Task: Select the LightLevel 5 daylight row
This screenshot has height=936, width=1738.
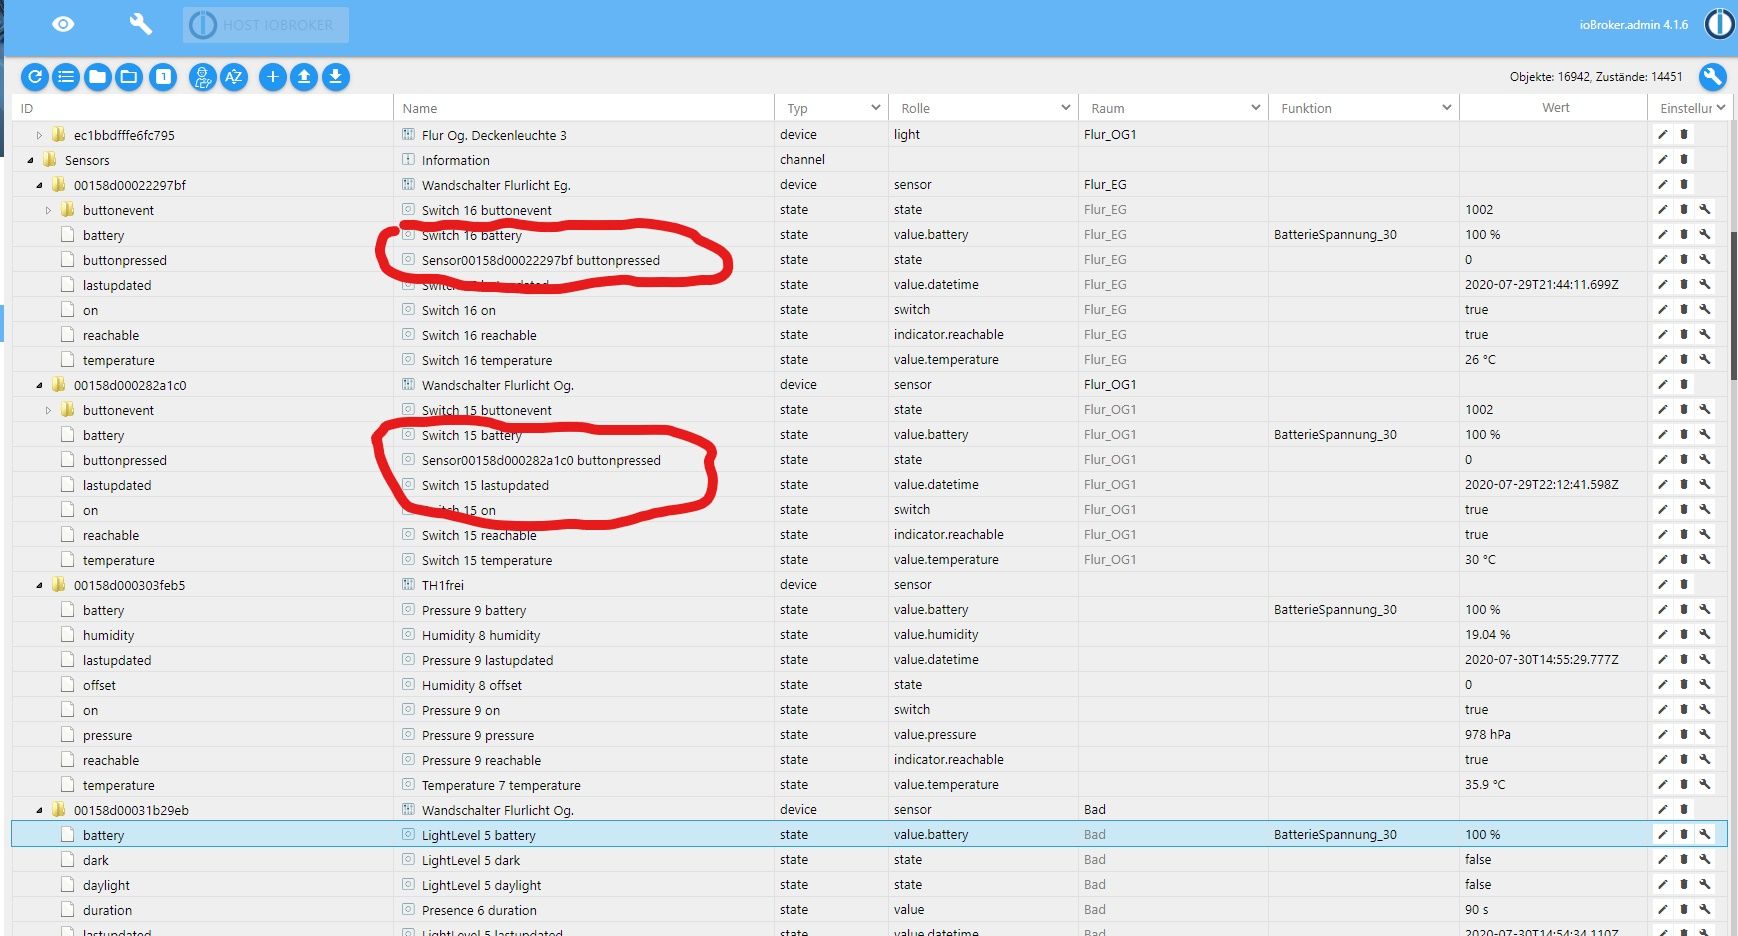Action: (x=869, y=885)
